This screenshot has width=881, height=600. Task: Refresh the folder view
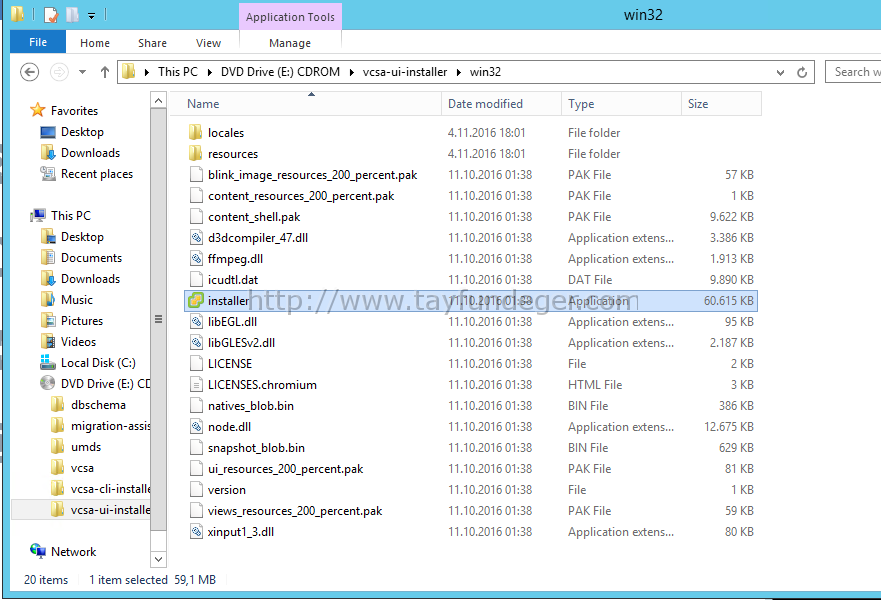click(802, 72)
